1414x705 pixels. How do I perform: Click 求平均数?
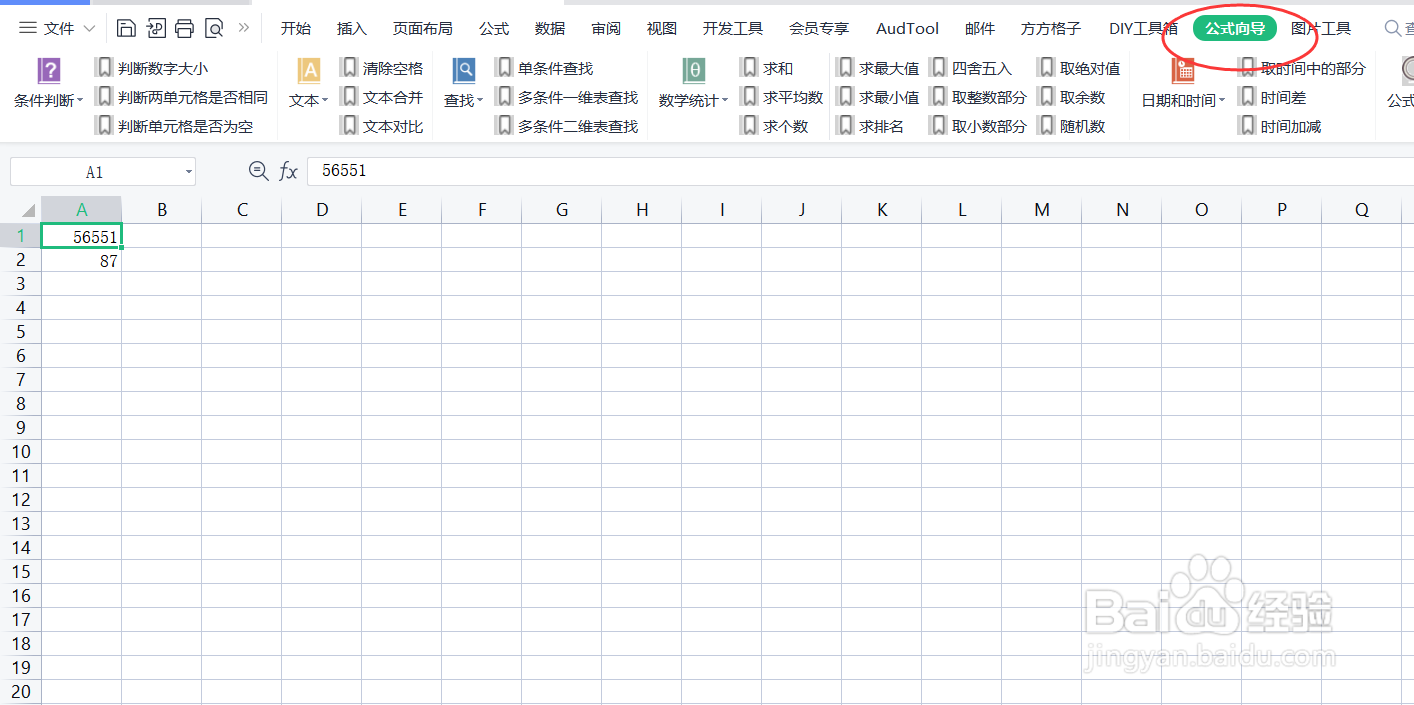pos(782,97)
